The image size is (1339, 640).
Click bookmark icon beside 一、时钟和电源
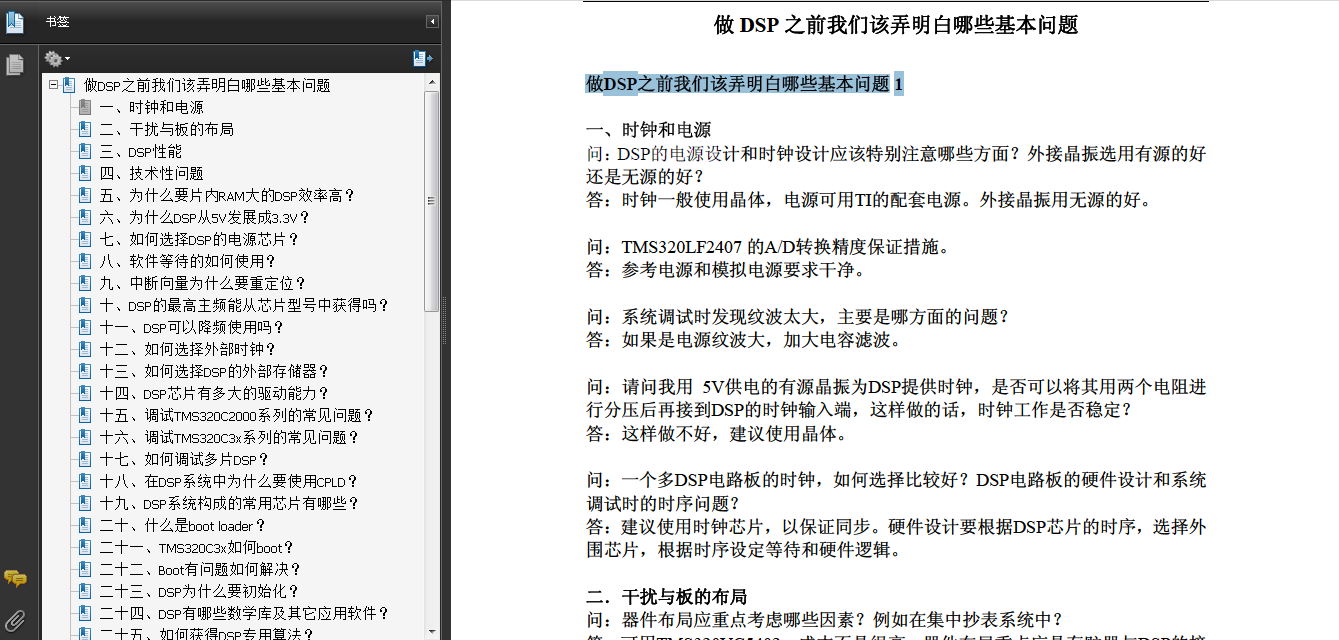(85, 107)
